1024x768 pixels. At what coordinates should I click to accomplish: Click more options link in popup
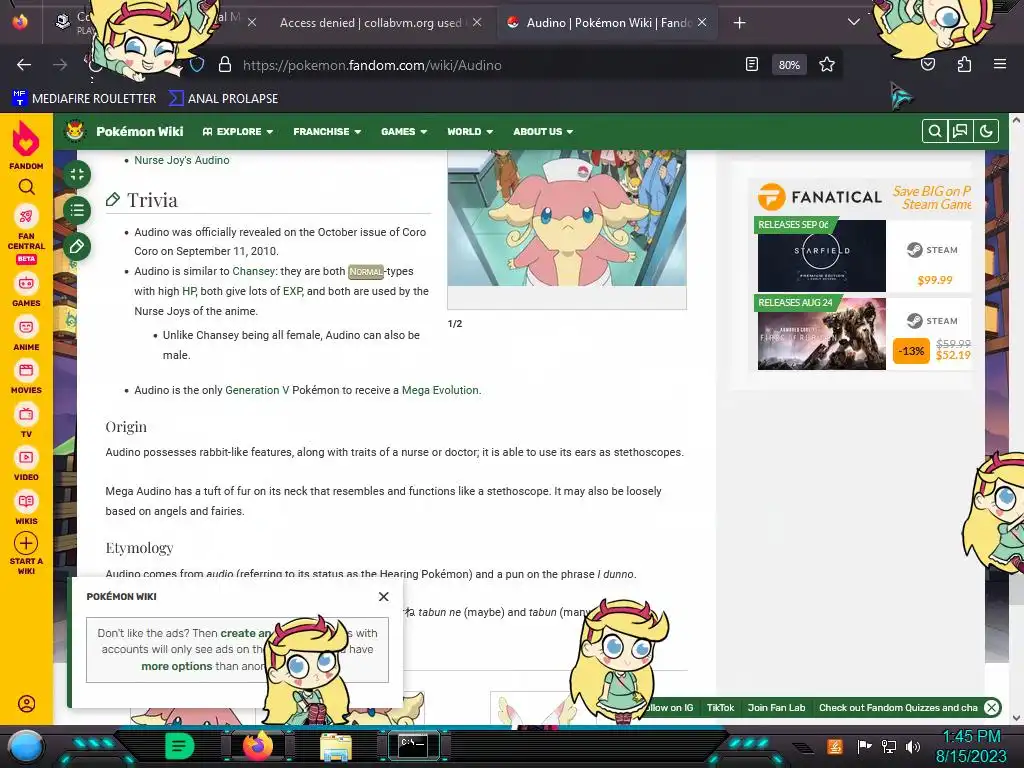pos(177,666)
